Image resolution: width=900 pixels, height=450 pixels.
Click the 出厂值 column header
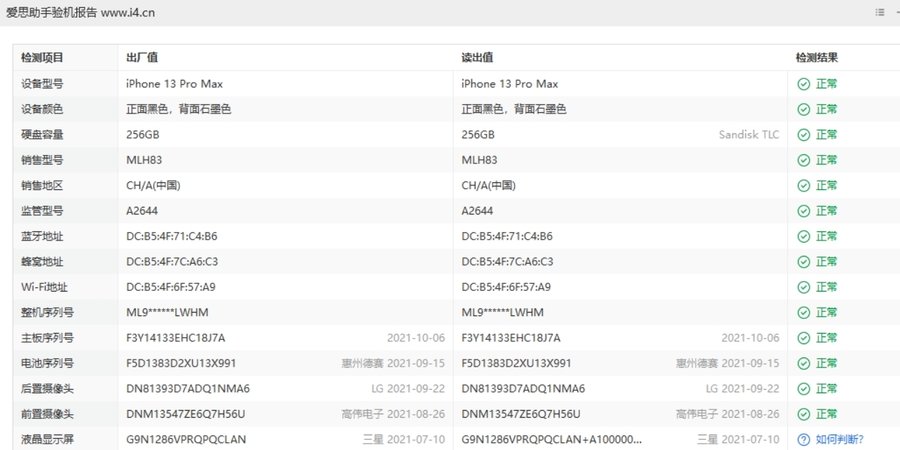[142, 58]
